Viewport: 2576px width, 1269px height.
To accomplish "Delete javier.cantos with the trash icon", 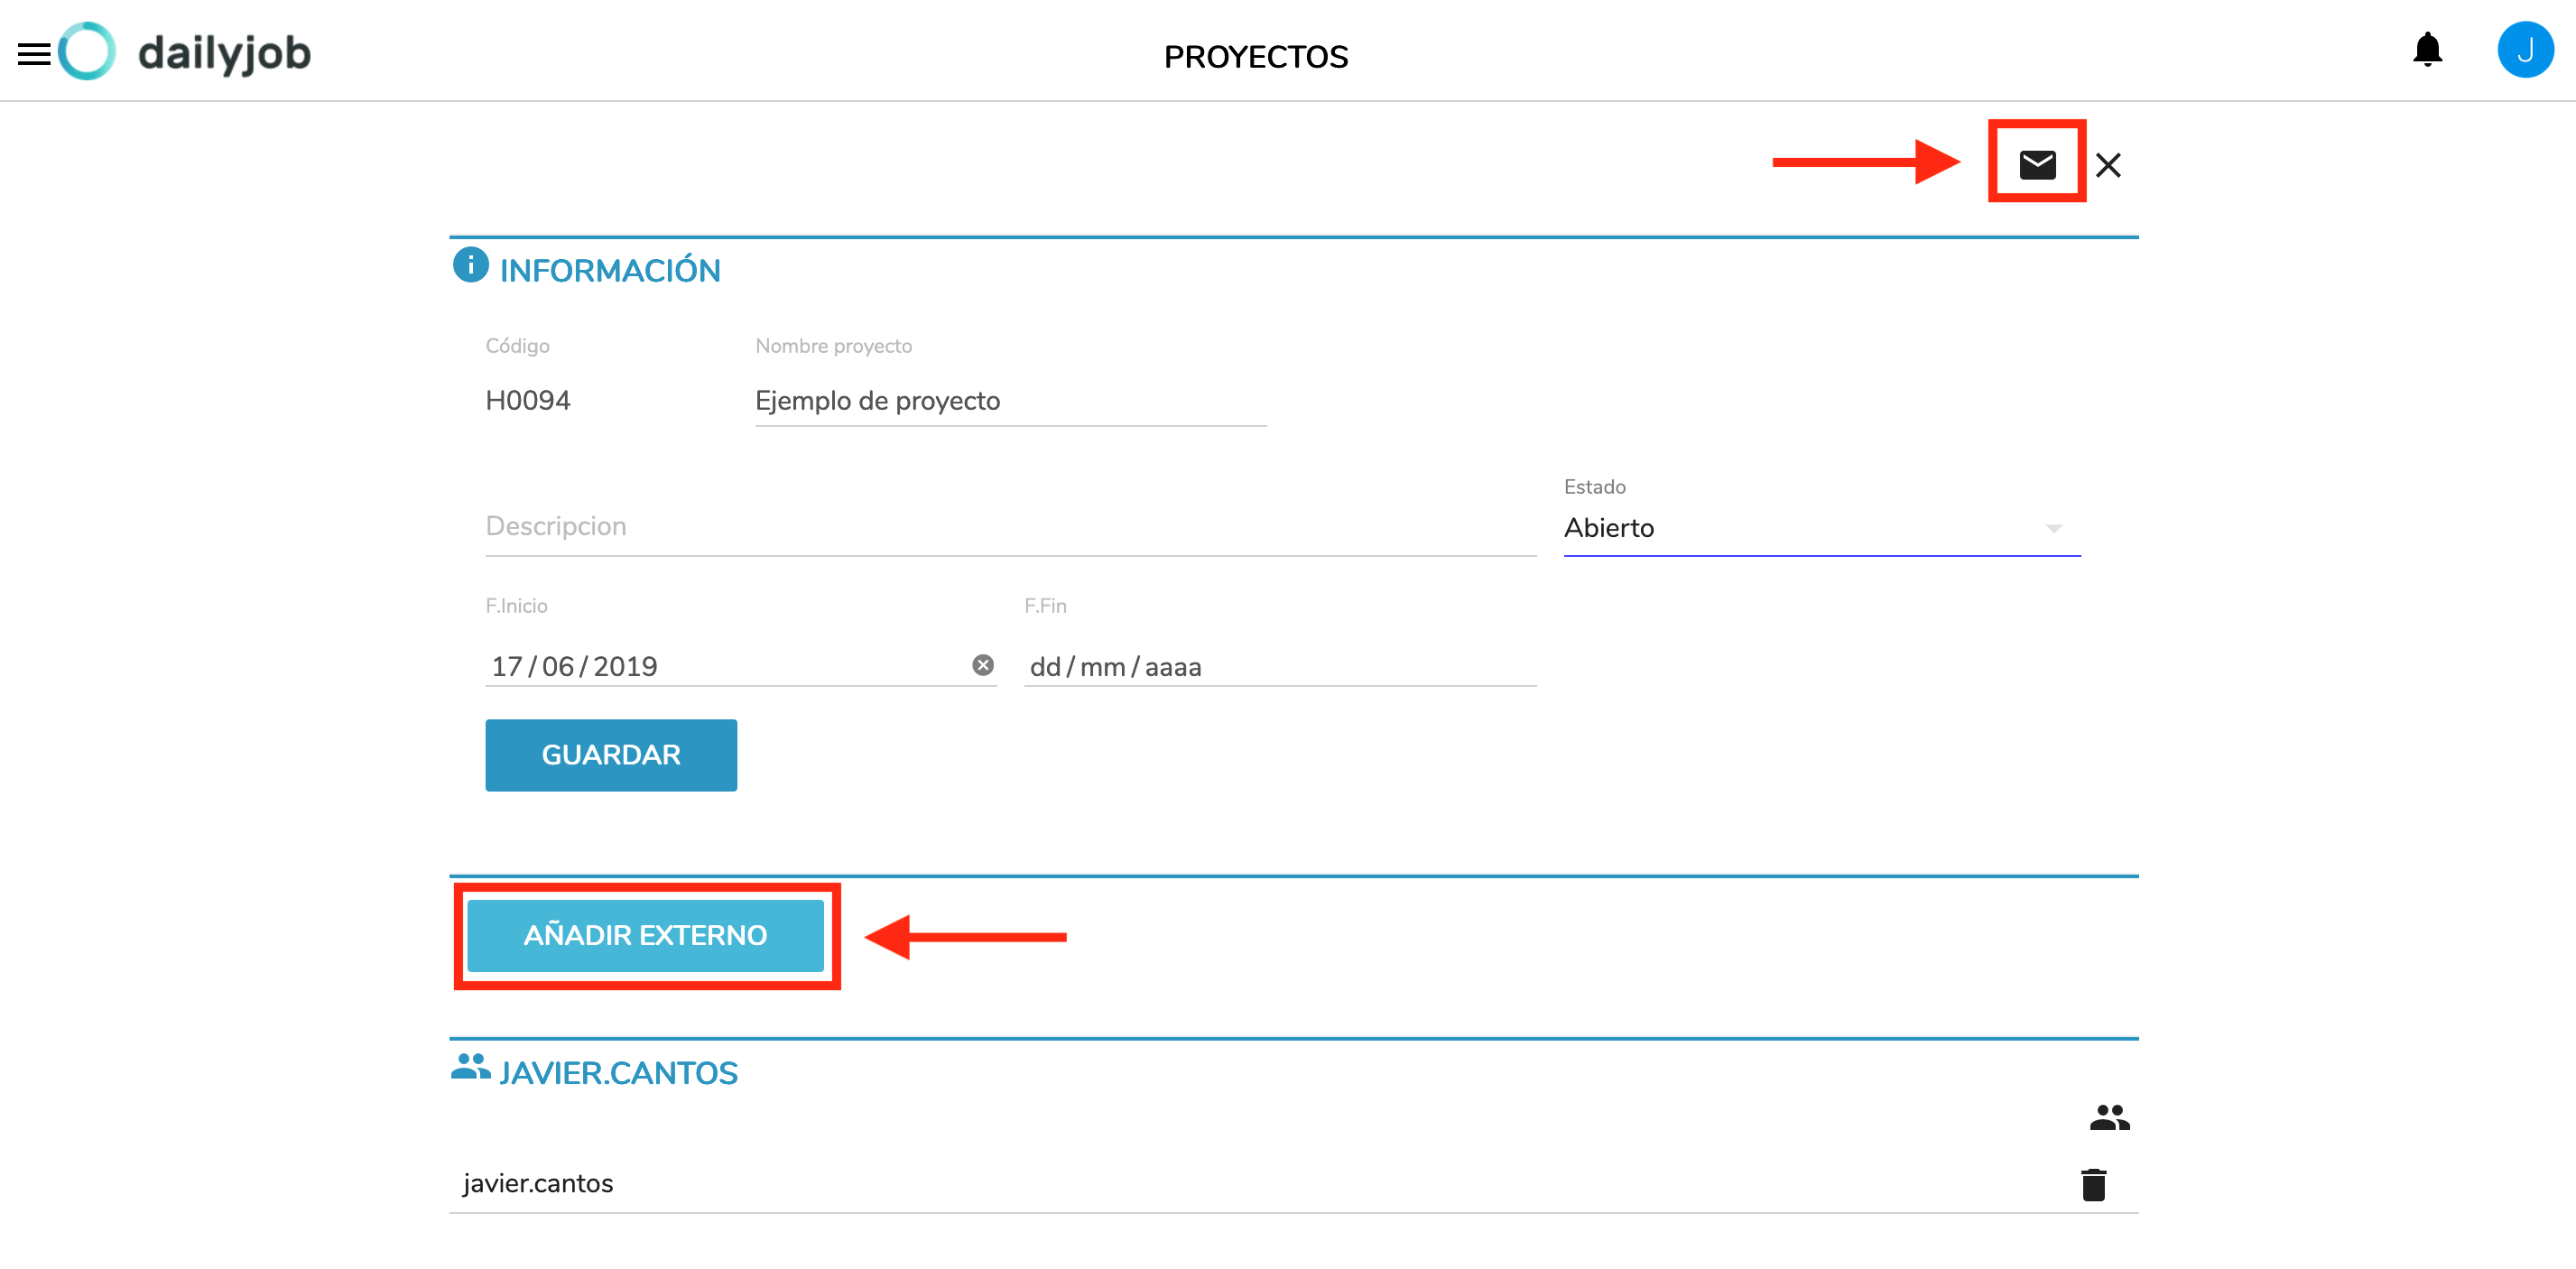I will [2093, 1184].
